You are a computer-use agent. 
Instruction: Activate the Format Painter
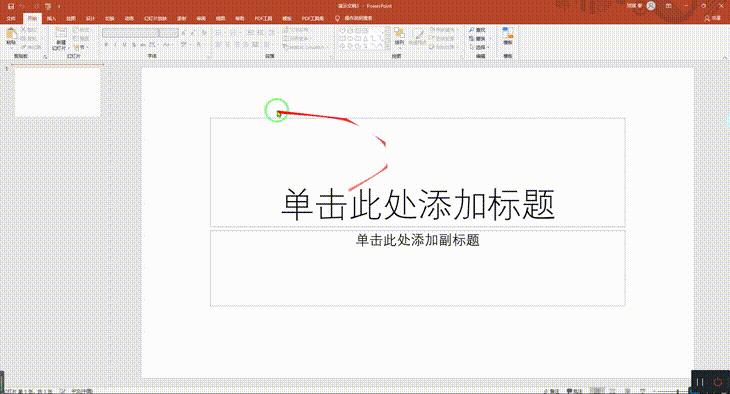tap(31, 47)
